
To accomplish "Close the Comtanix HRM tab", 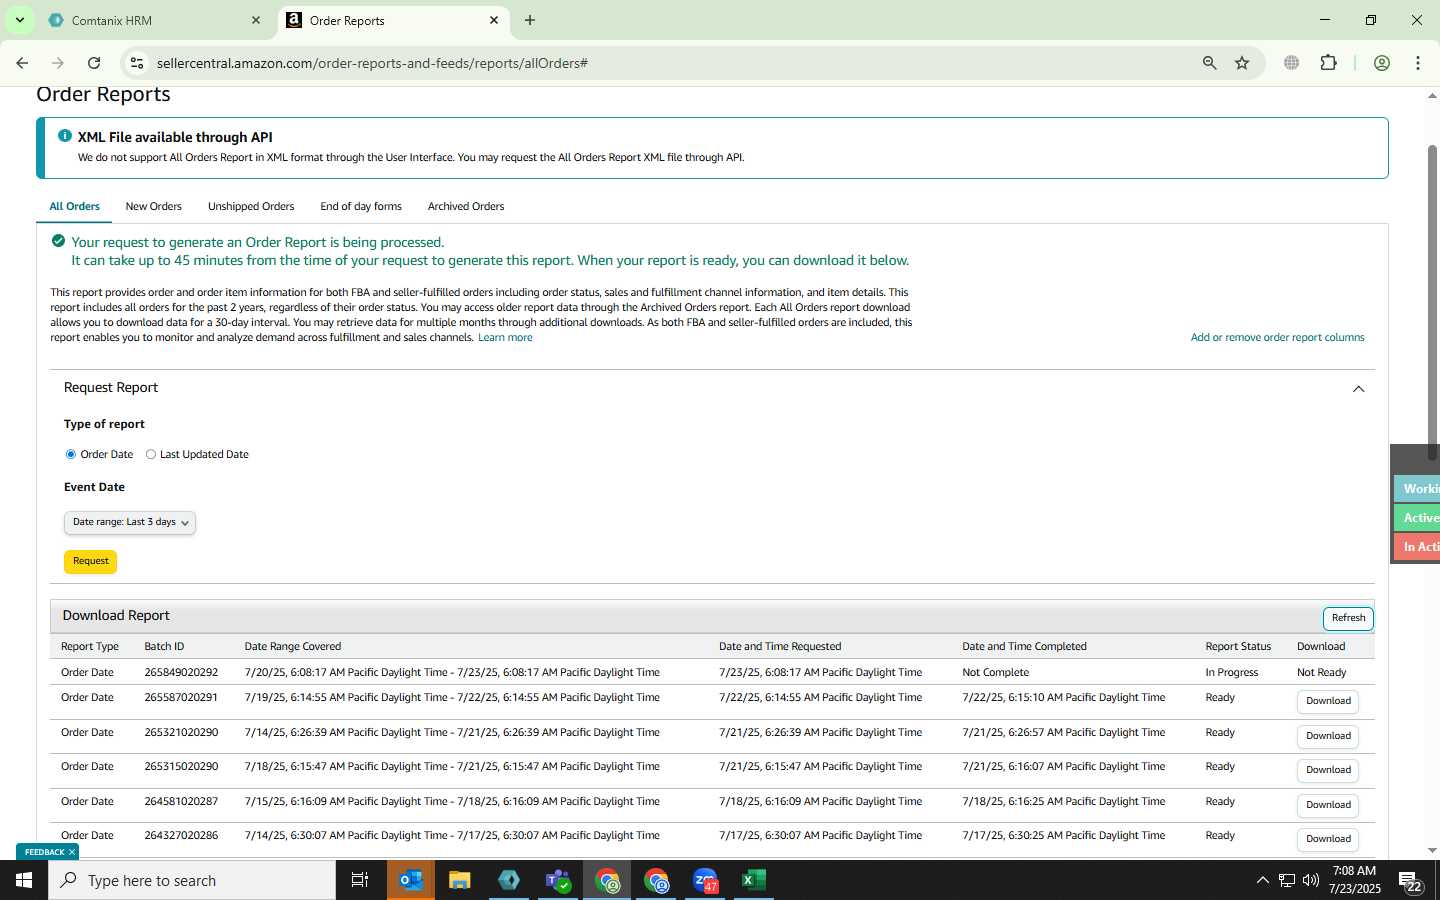I will click(x=256, y=20).
